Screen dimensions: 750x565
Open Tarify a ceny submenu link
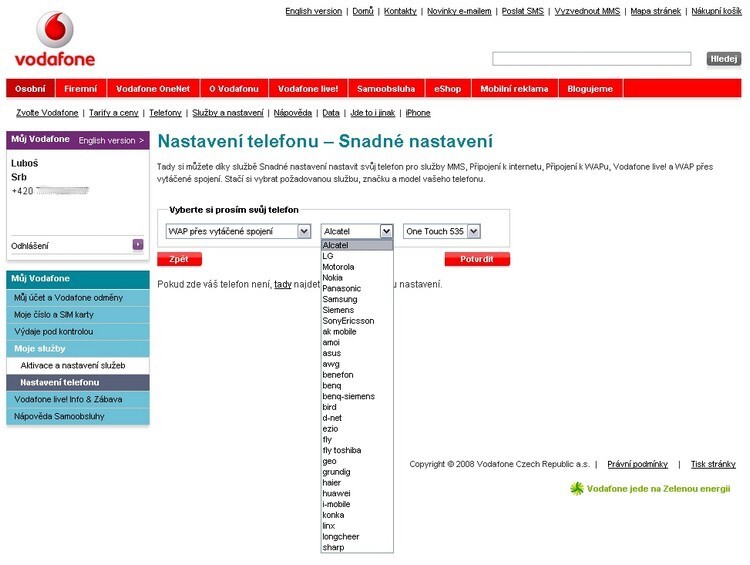point(113,113)
